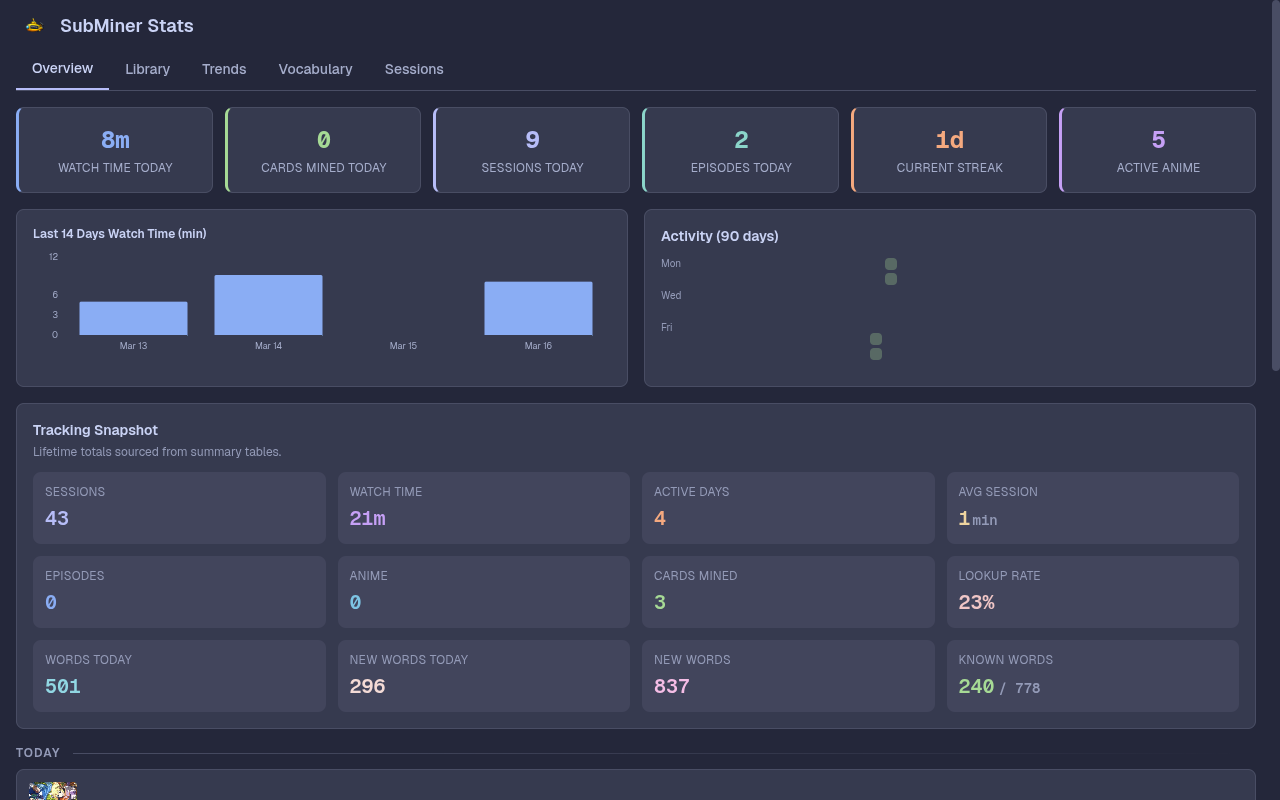Screen dimensions: 1280x800
Task: Select the Active Anime card showing 5
Action: tap(1157, 150)
